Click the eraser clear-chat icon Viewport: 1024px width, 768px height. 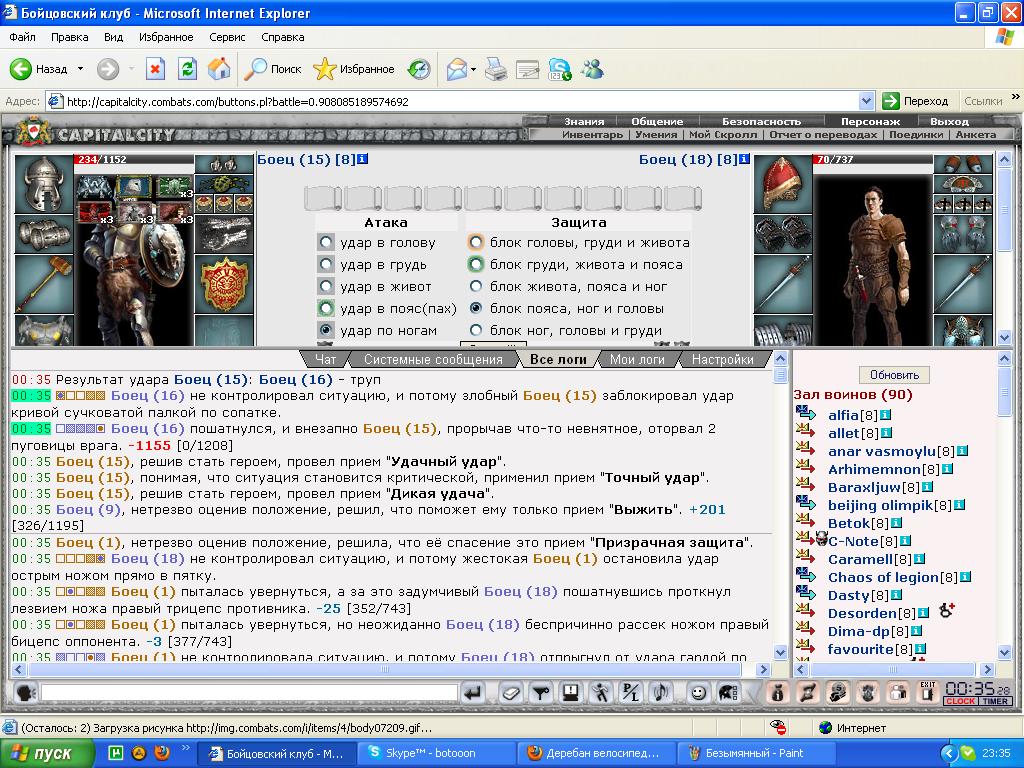click(x=511, y=692)
